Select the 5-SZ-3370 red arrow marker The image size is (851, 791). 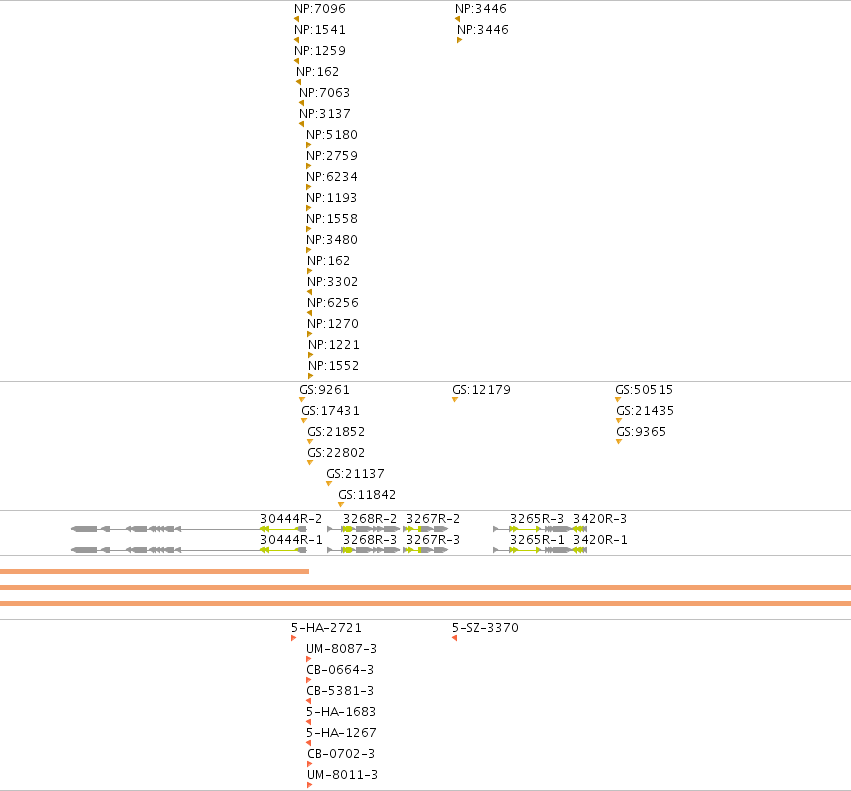click(454, 638)
